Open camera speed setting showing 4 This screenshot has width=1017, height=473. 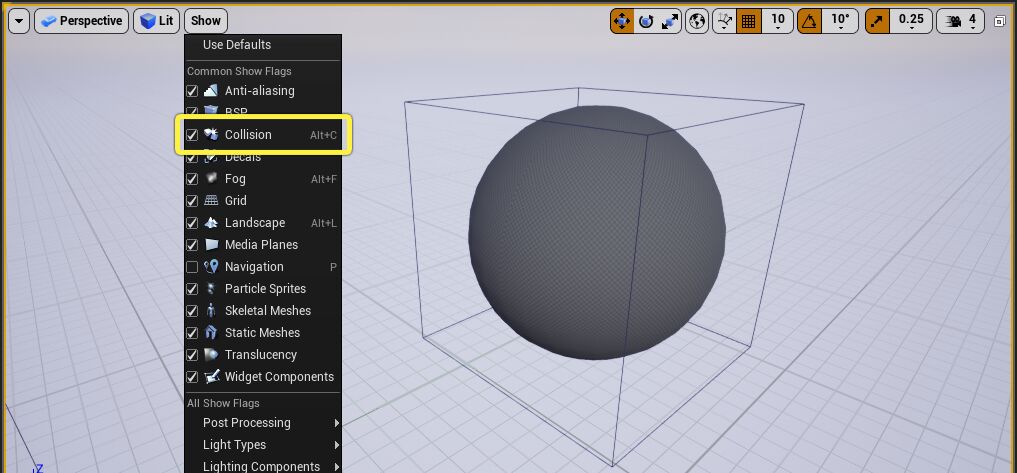point(963,21)
